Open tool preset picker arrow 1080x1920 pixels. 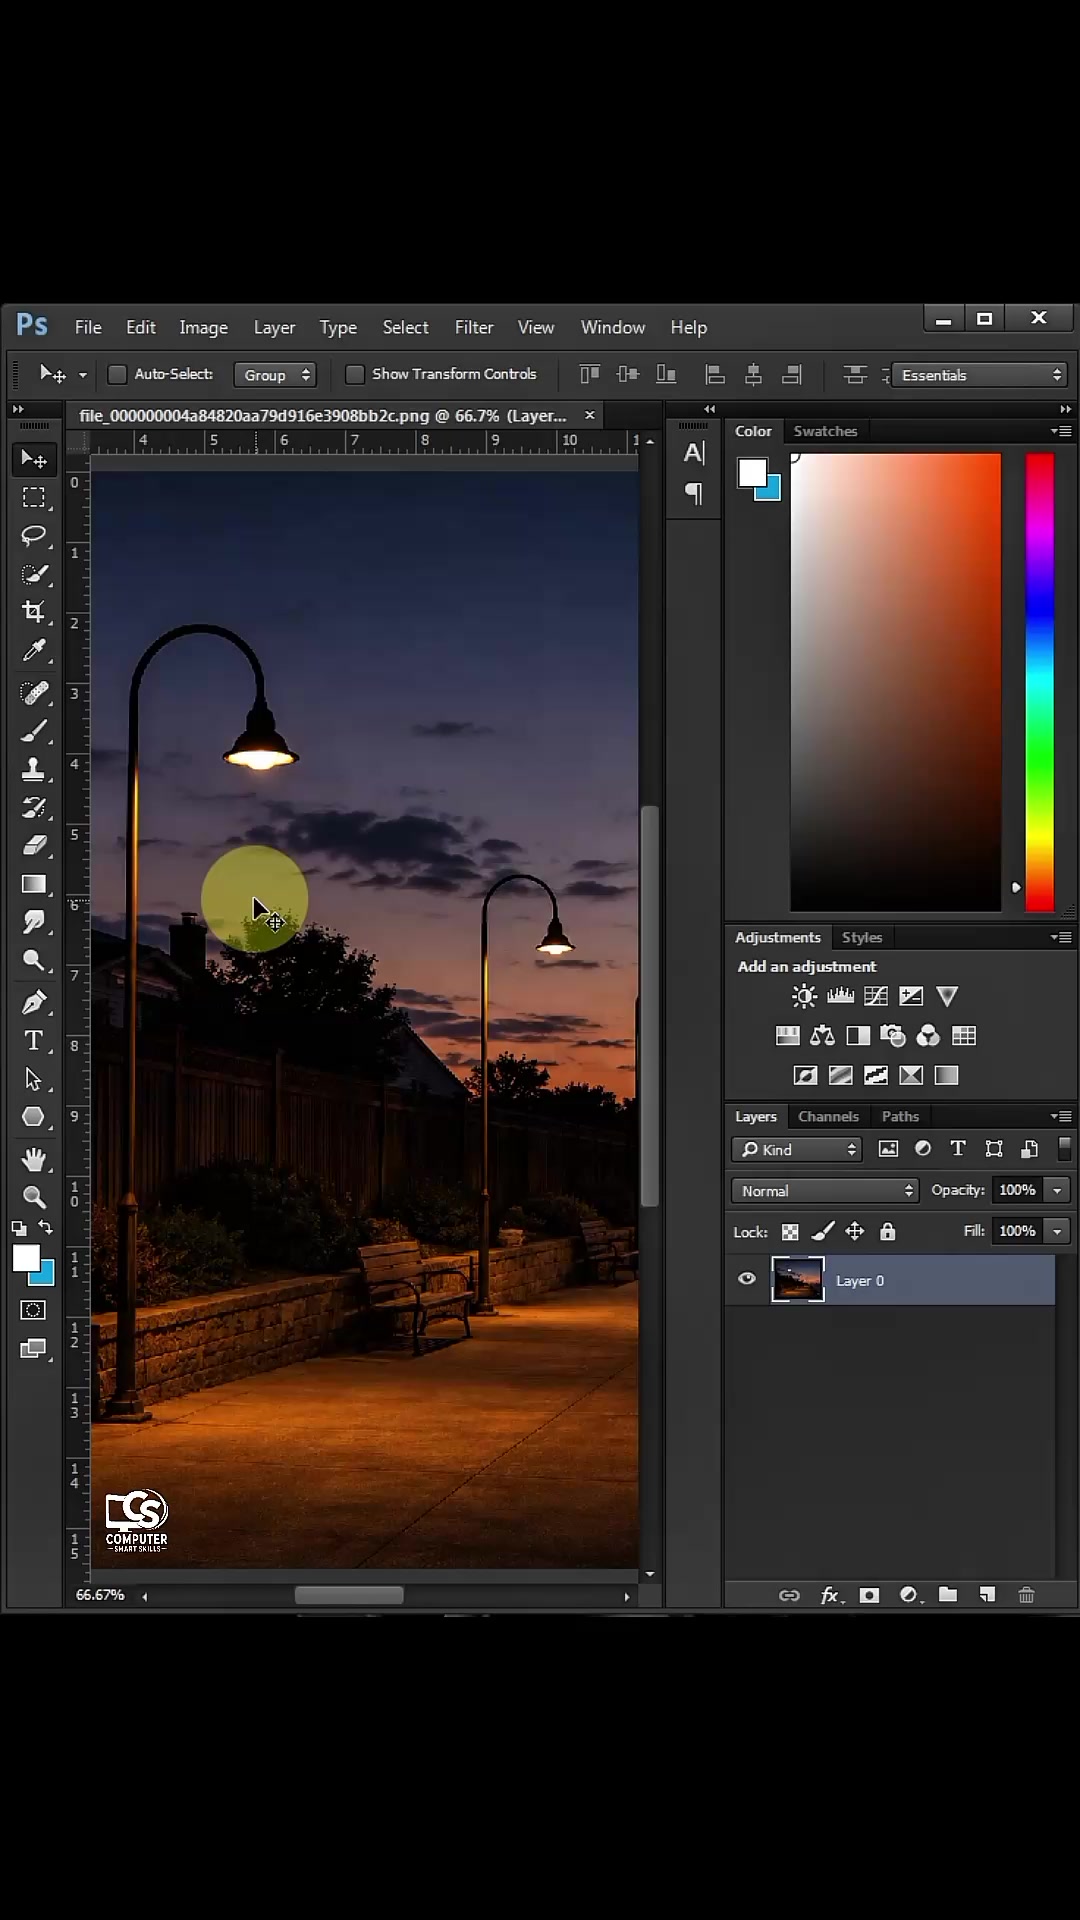tap(82, 375)
